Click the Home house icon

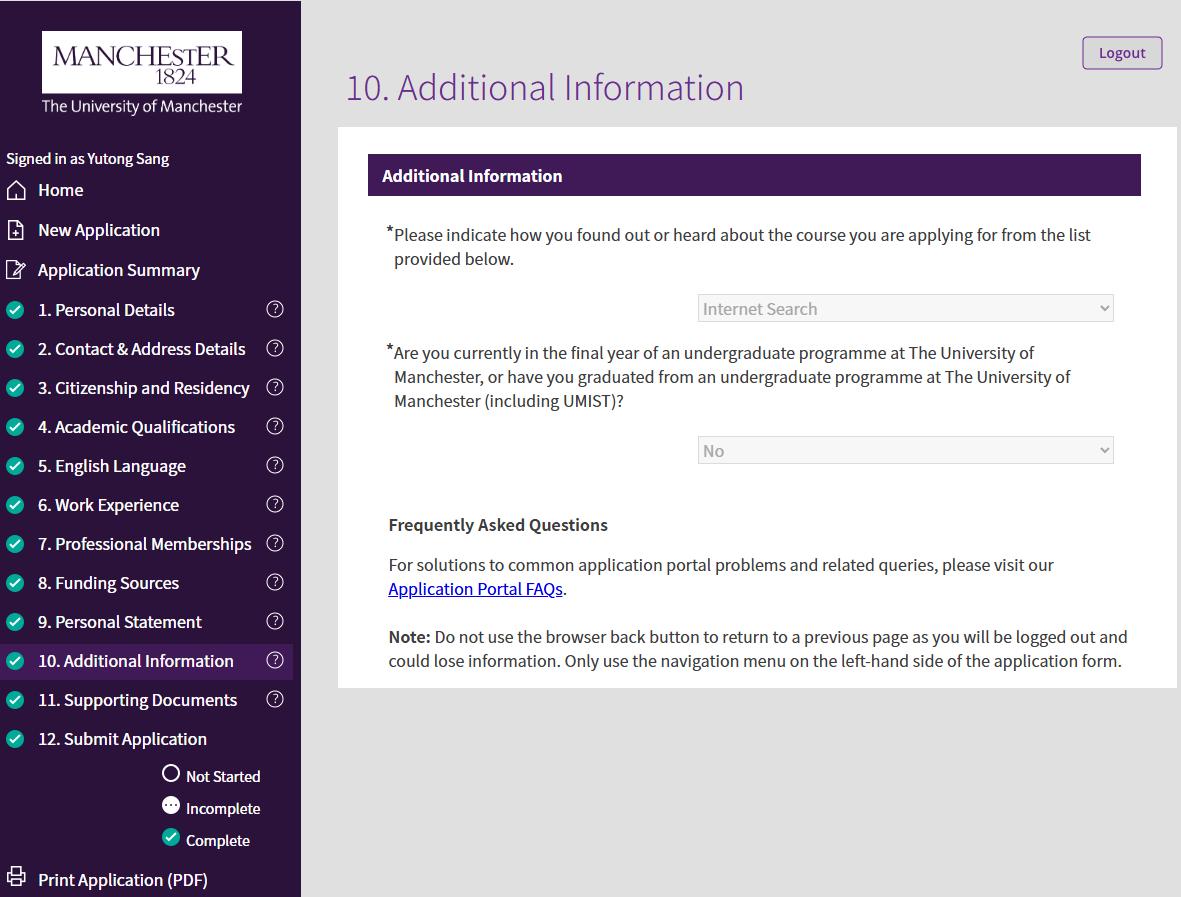(x=16, y=190)
